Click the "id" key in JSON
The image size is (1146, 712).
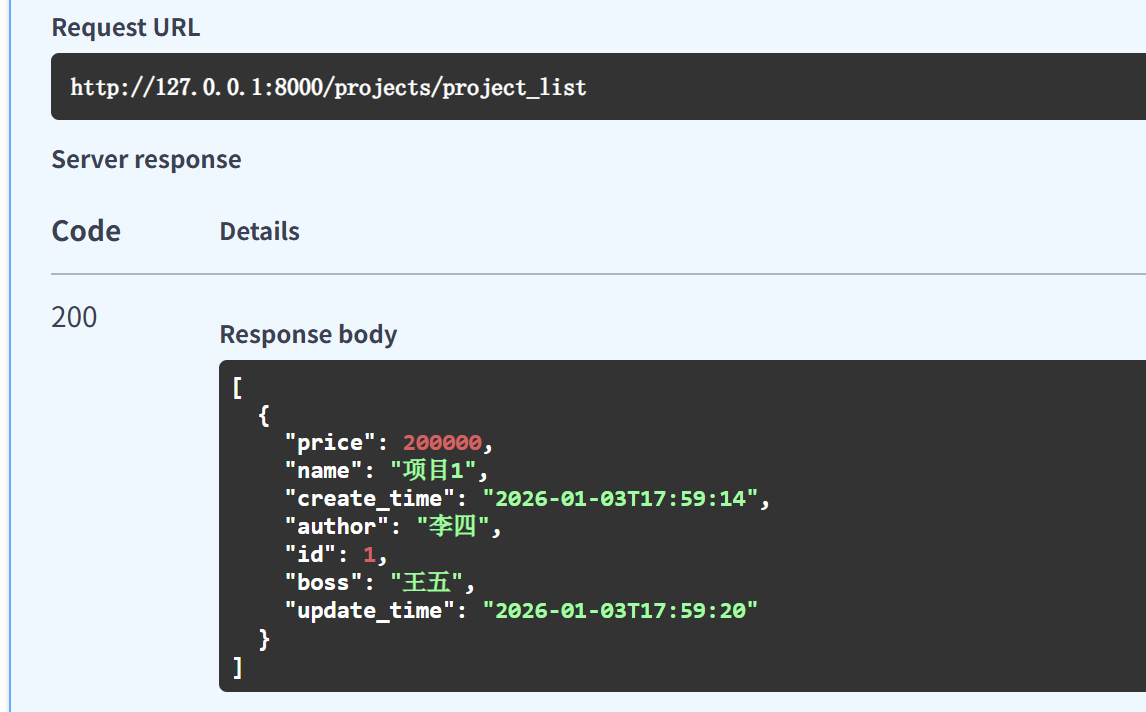311,555
